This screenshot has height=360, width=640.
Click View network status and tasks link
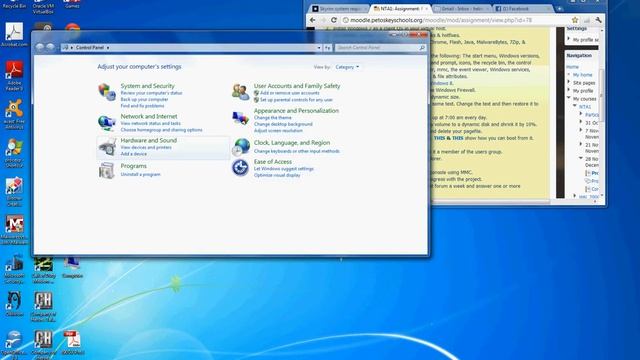click(150, 123)
